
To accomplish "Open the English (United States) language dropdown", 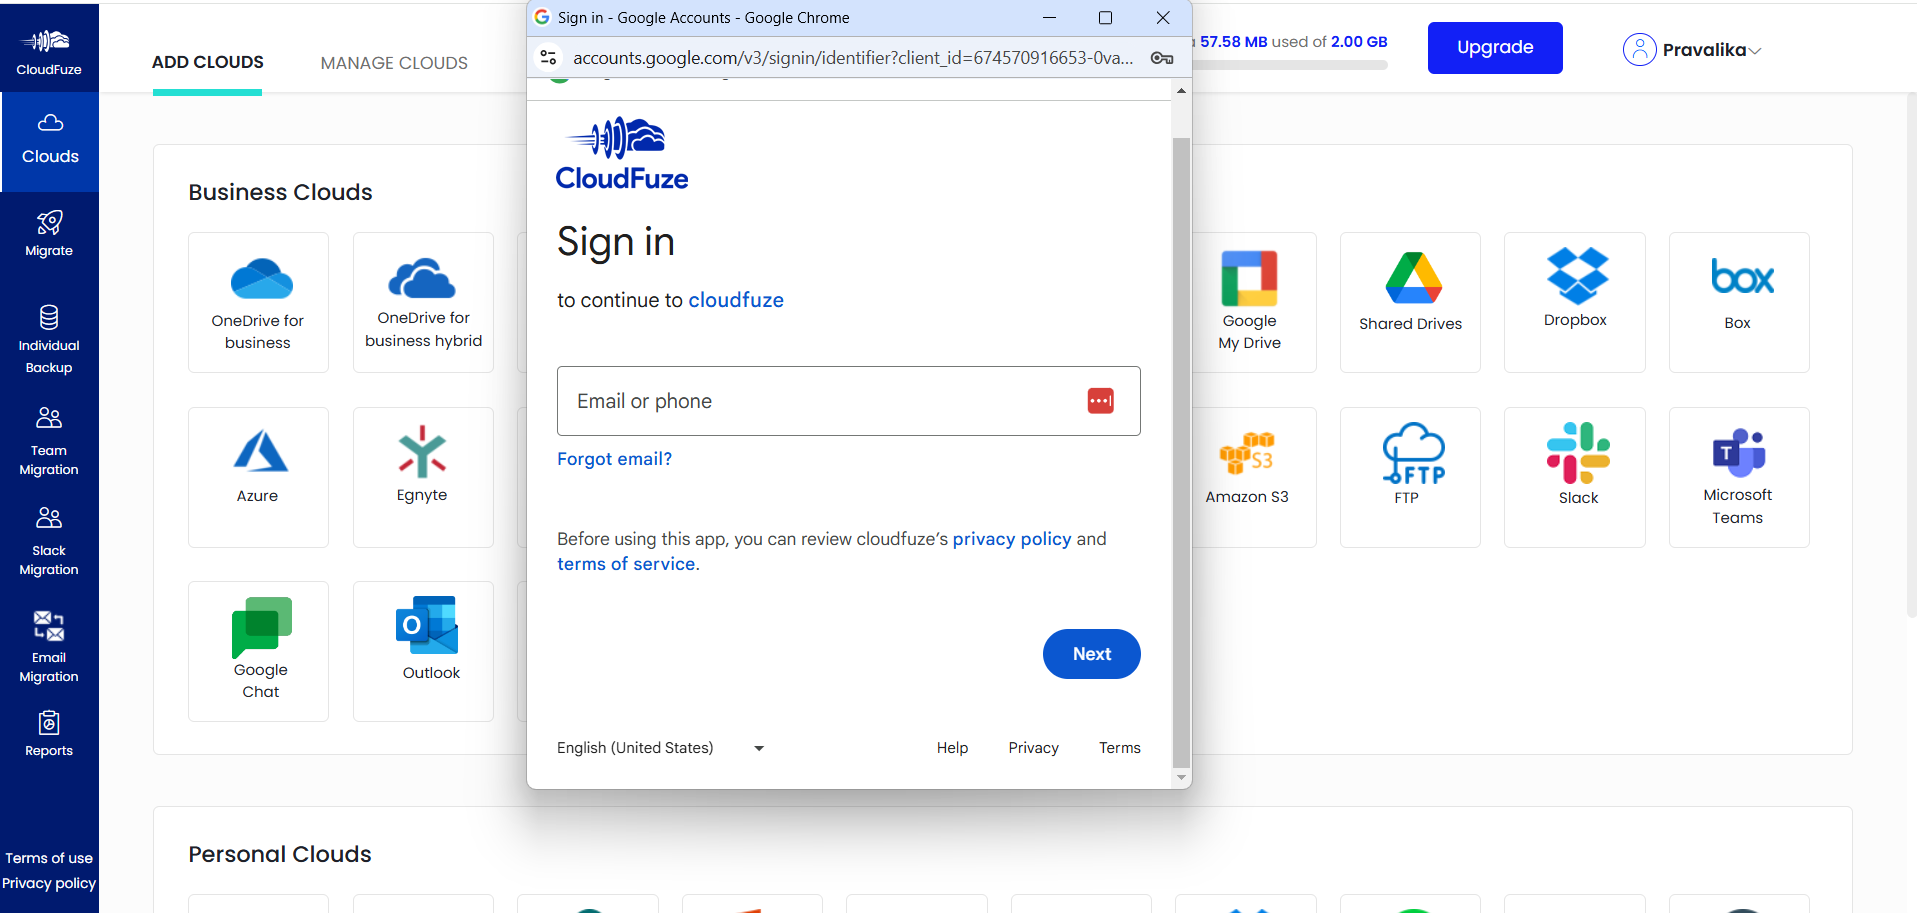I will coord(661,748).
